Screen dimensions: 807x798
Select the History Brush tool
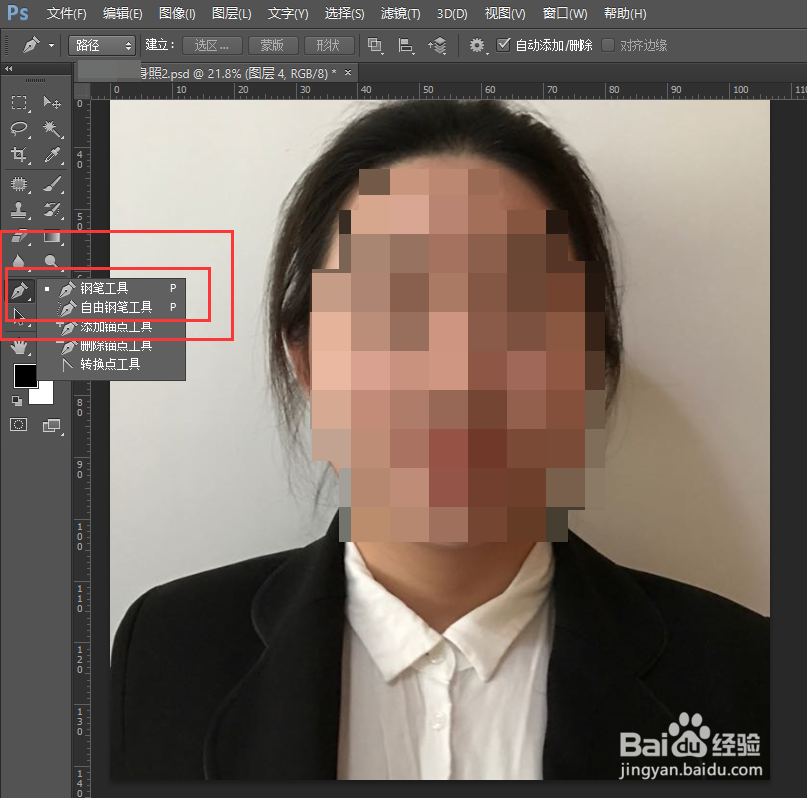point(51,209)
